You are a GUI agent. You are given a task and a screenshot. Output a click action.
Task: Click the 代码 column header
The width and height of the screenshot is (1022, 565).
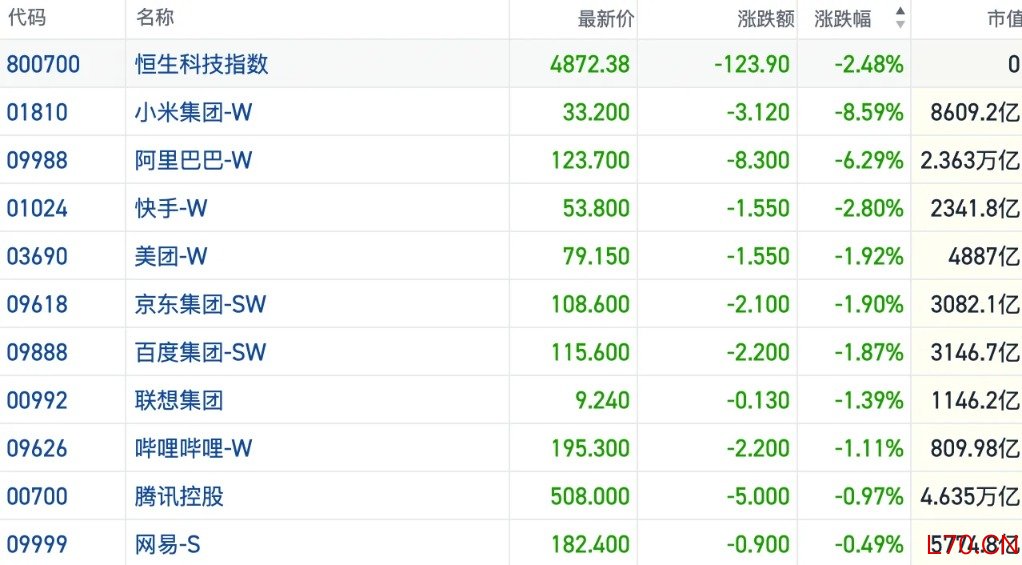click(27, 17)
